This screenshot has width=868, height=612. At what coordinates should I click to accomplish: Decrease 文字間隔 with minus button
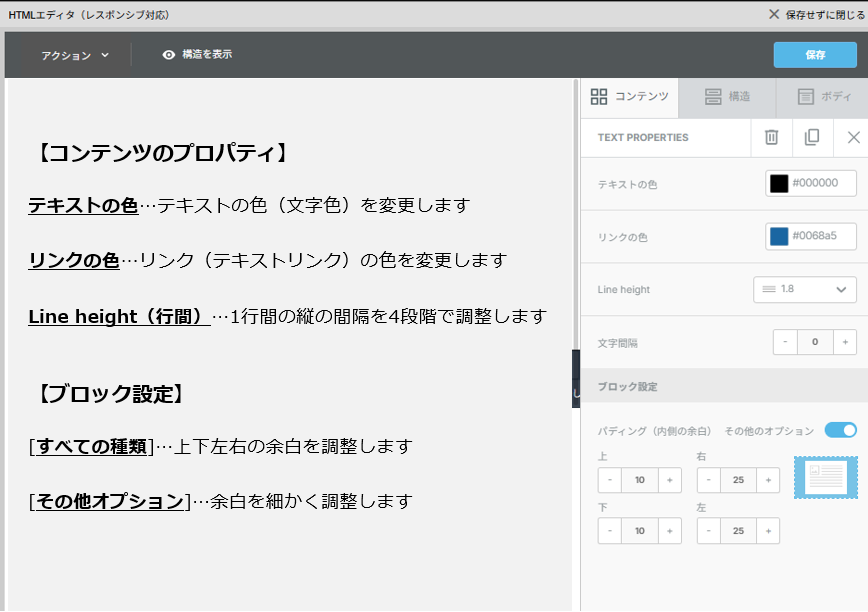(785, 342)
